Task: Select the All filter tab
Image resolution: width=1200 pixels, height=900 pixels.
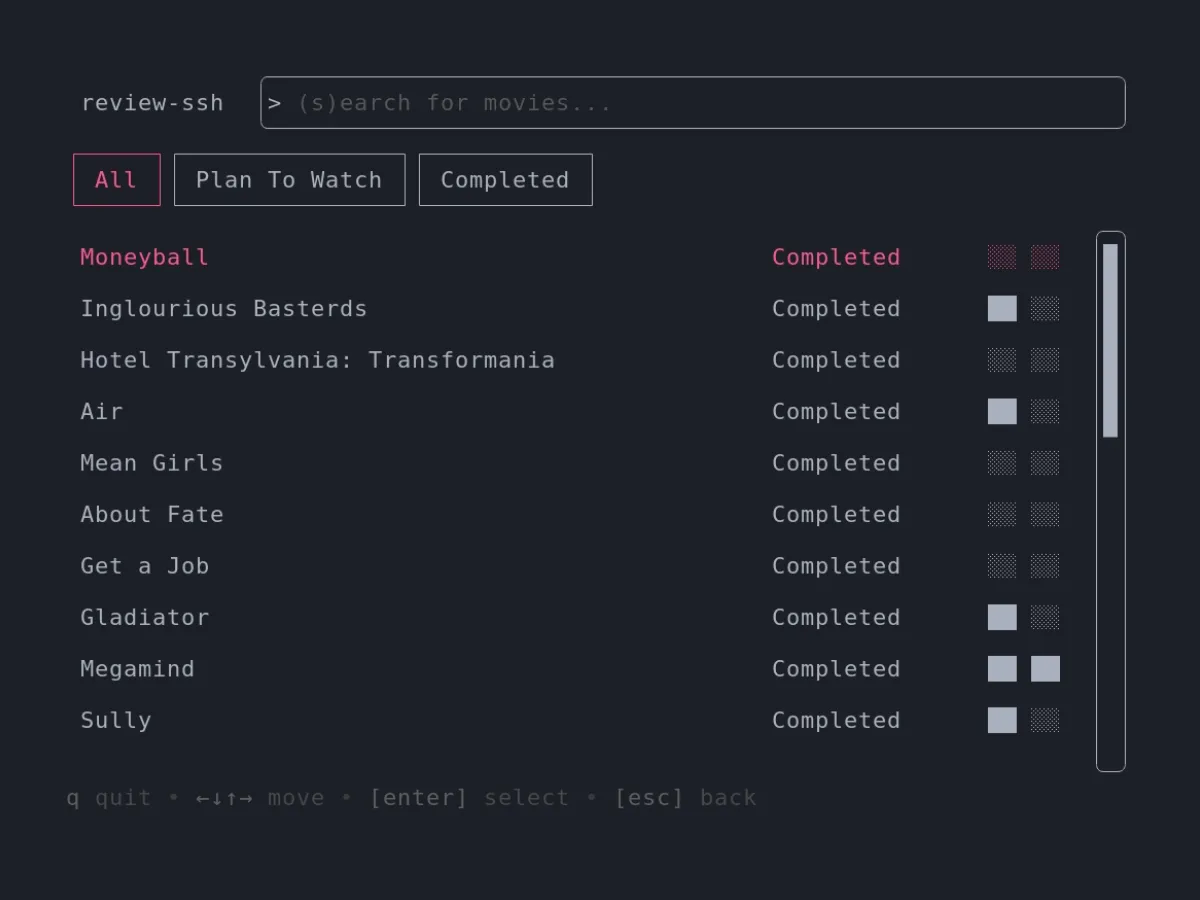Action: click(116, 180)
